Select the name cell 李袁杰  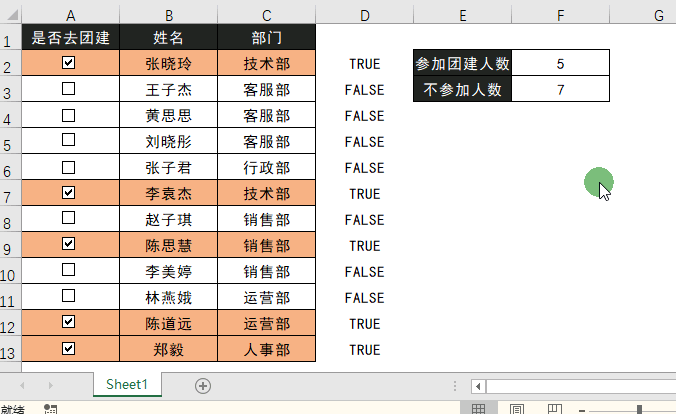(x=169, y=193)
